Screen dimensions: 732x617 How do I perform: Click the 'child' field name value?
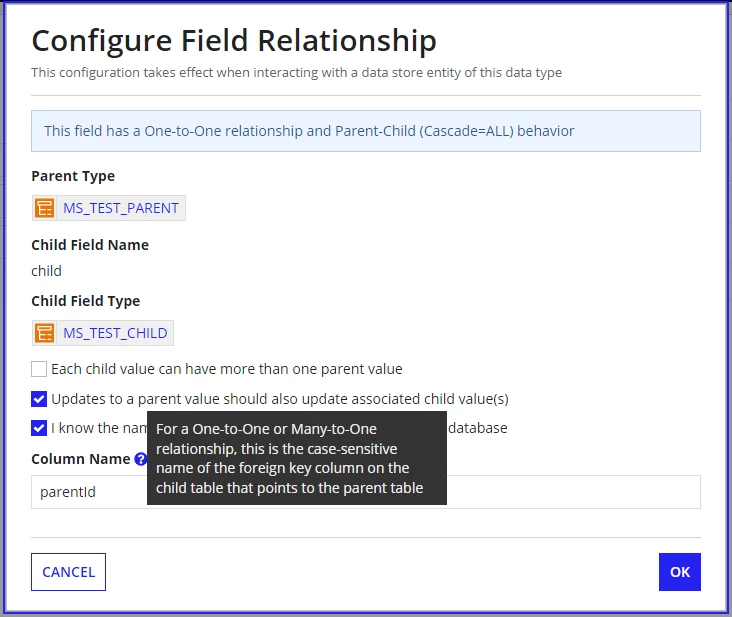click(46, 271)
